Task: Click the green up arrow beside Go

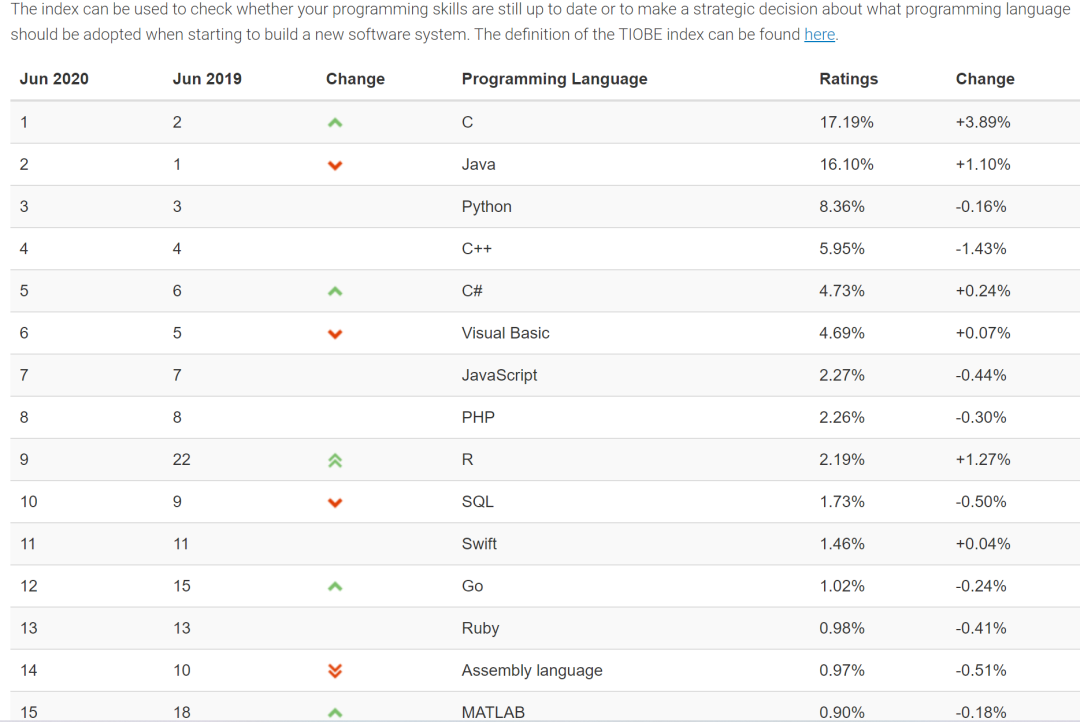Action: pyautogui.click(x=335, y=586)
